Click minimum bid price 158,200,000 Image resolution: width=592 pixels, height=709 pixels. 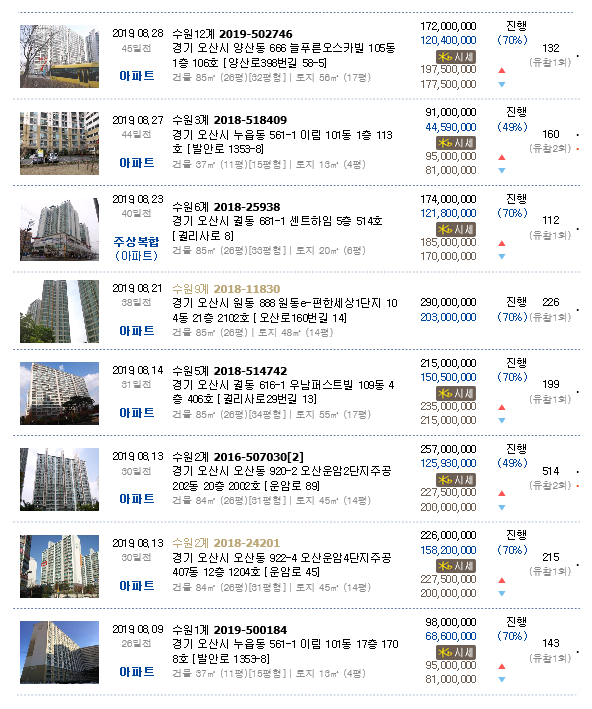(448, 550)
